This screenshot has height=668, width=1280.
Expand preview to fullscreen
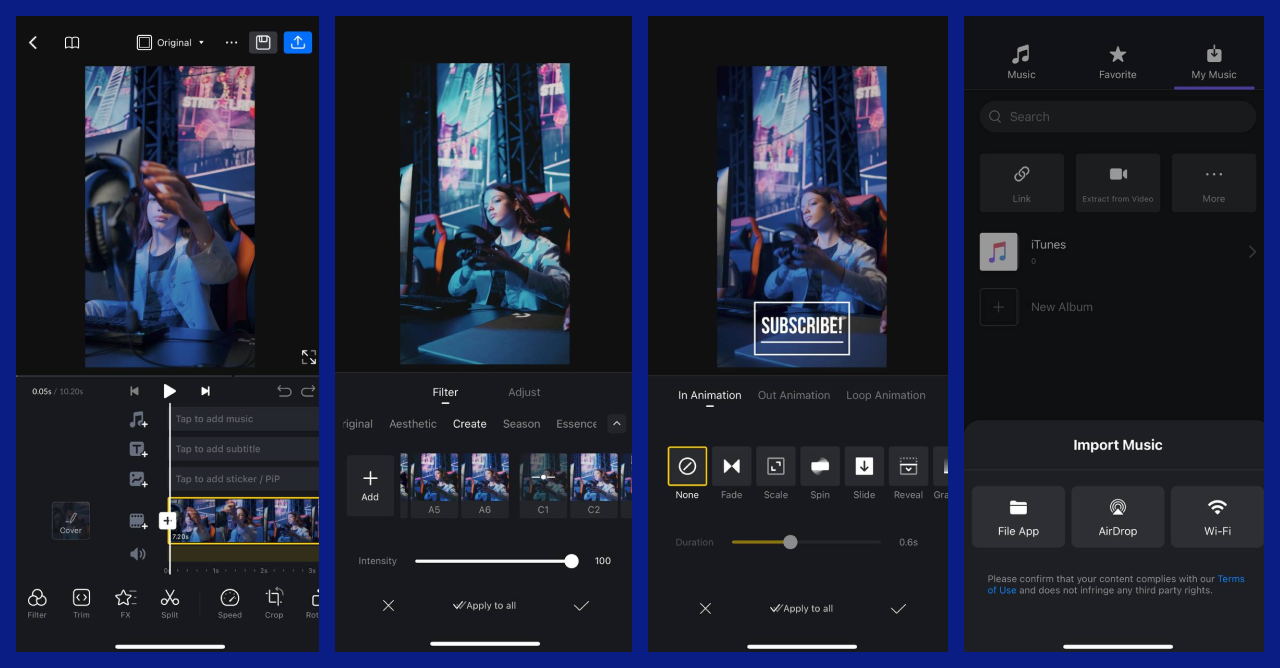[x=309, y=357]
